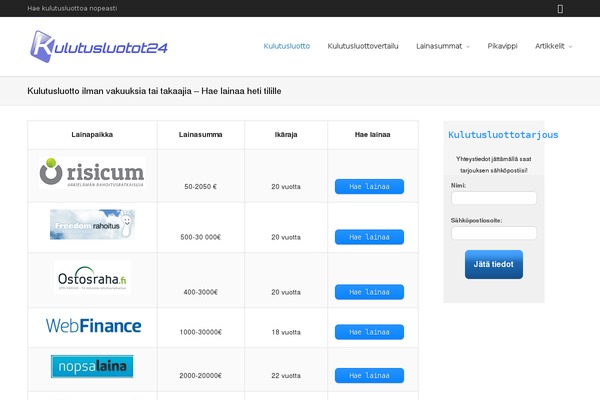Select the 500-30 000€ loan amount
This screenshot has height=400, width=600.
click(201, 237)
